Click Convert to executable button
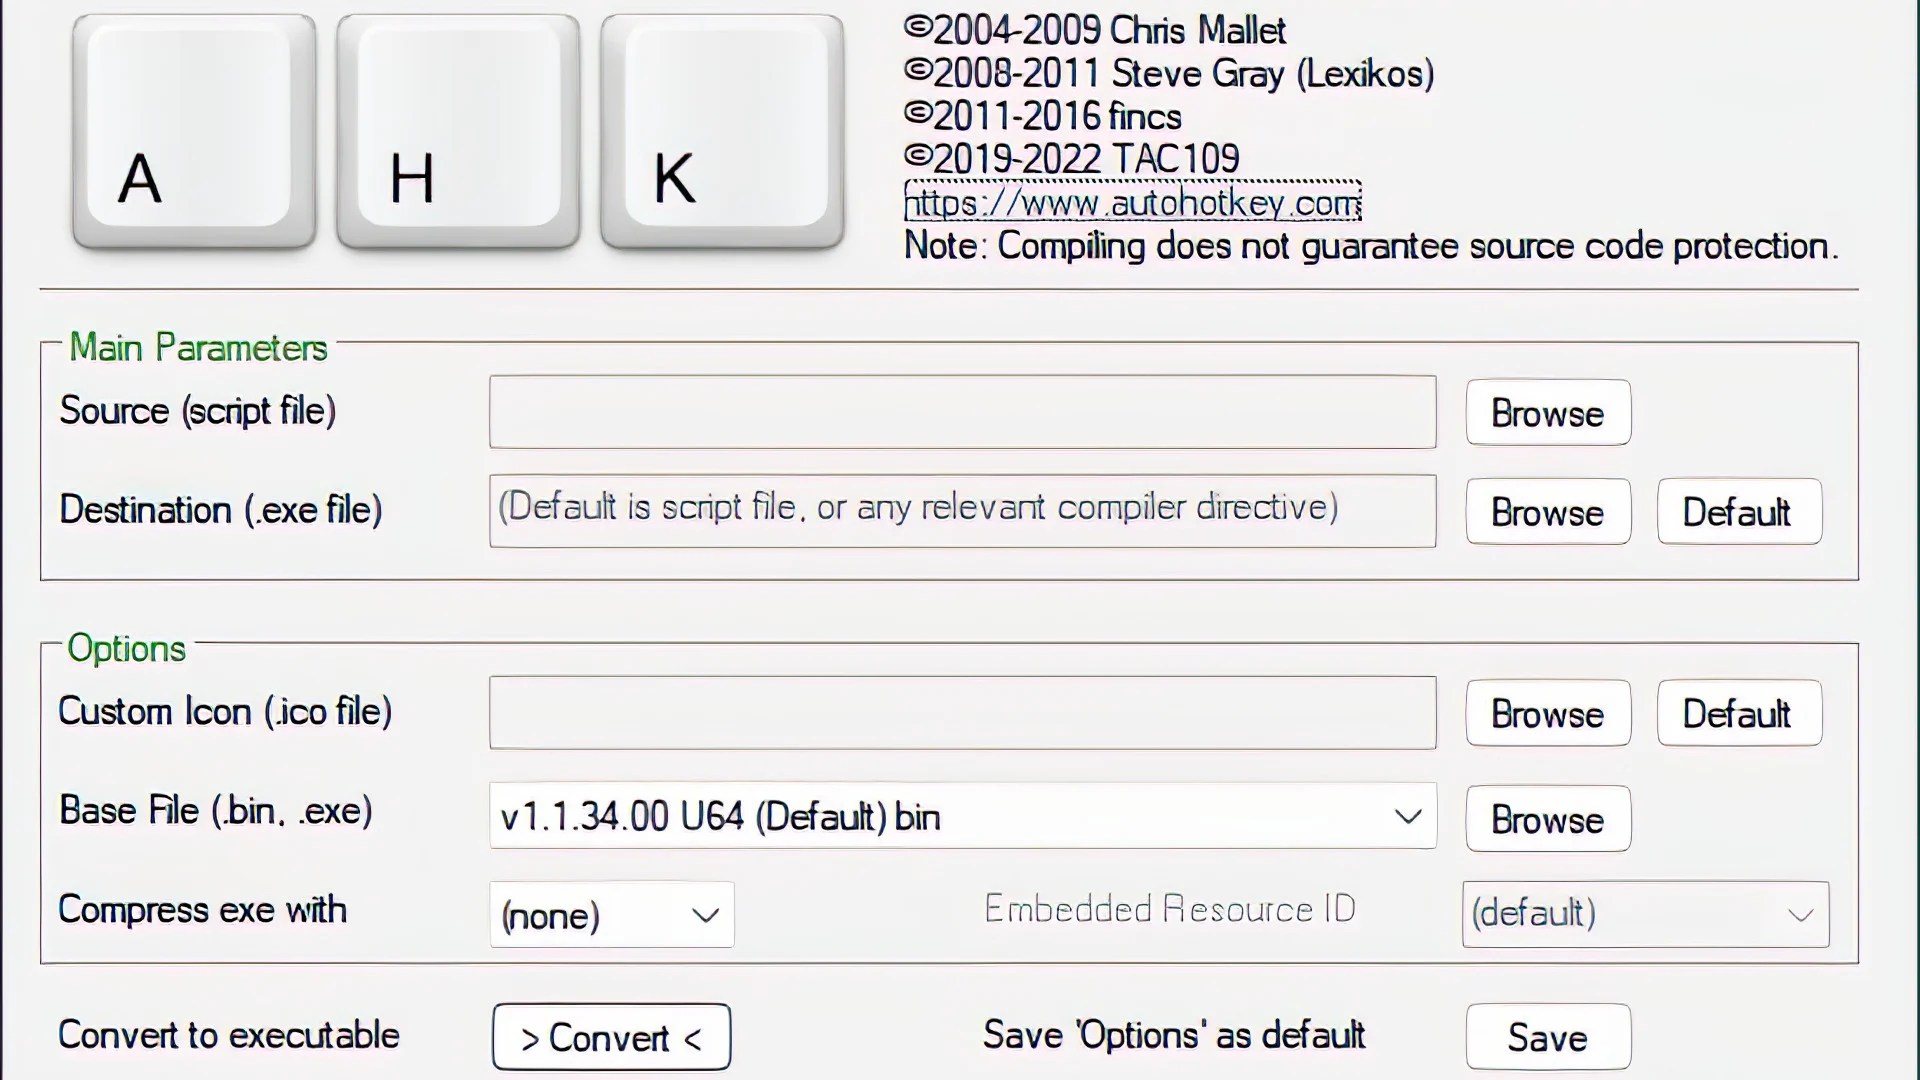Image resolution: width=1920 pixels, height=1080 pixels. click(611, 1036)
